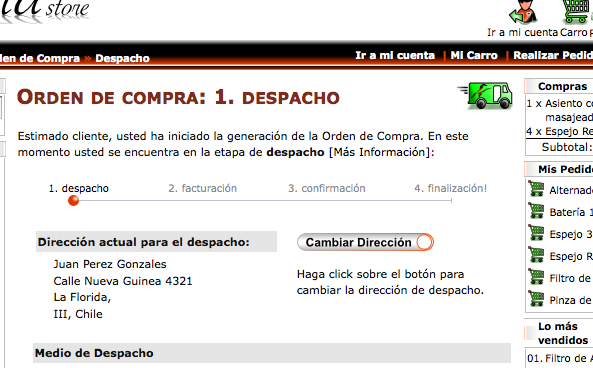Open the 'Pinza de' order link

(571, 300)
